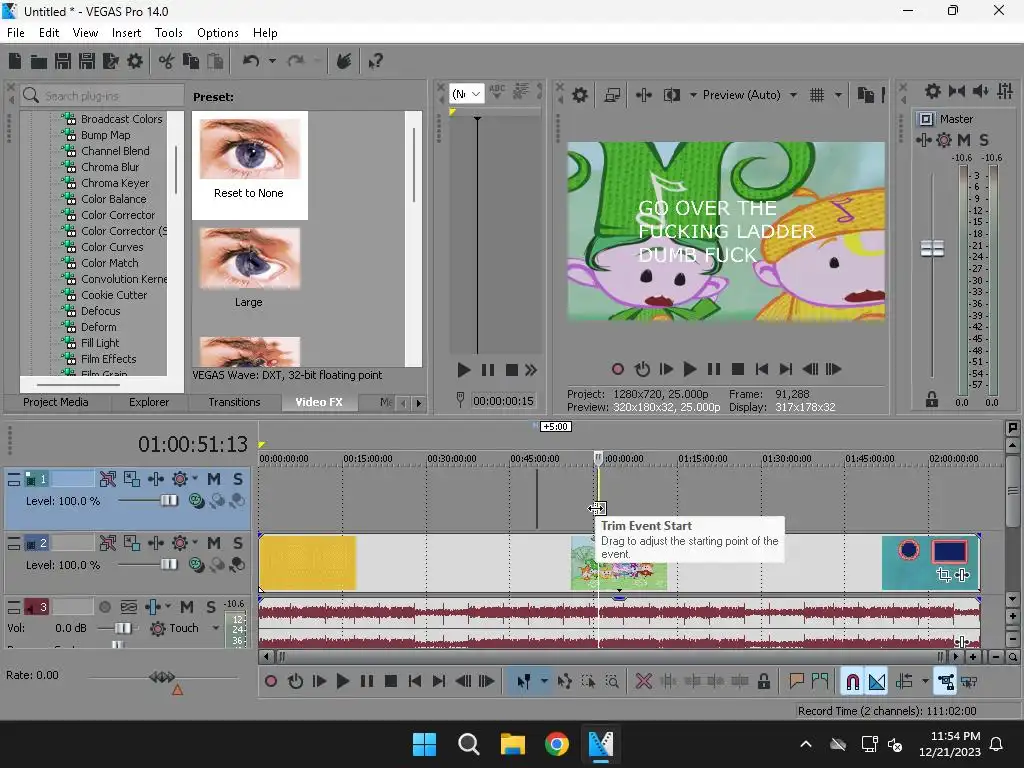Image resolution: width=1024 pixels, height=768 pixels.
Task: Toggle Master bus Mute button
Action: pos(963,140)
